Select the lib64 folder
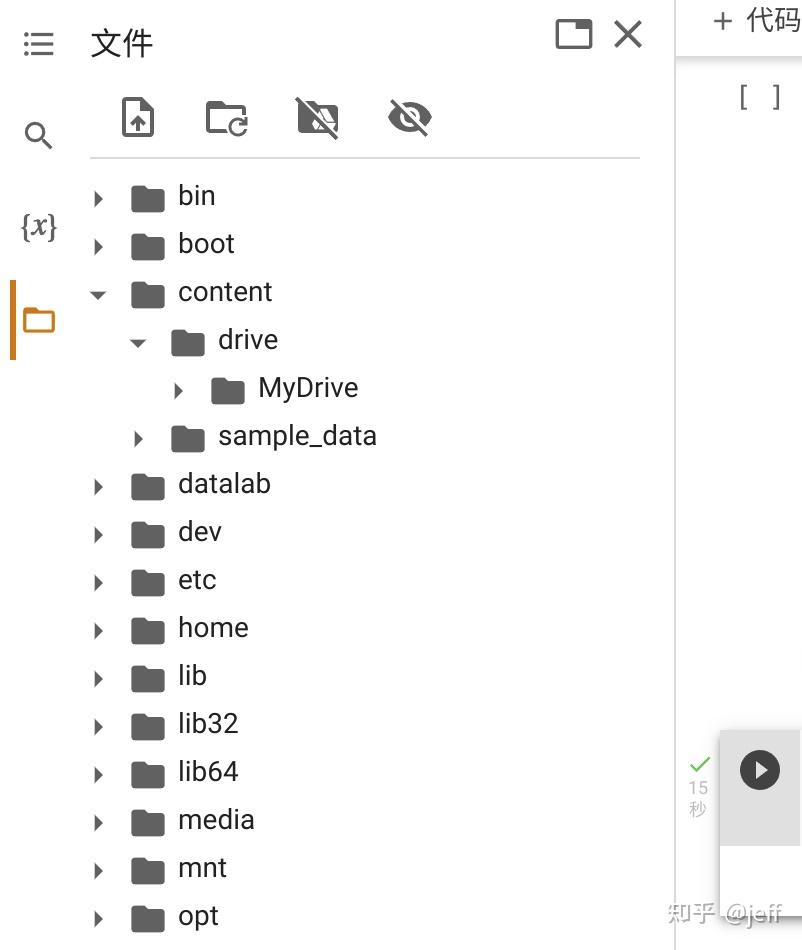 click(x=207, y=772)
